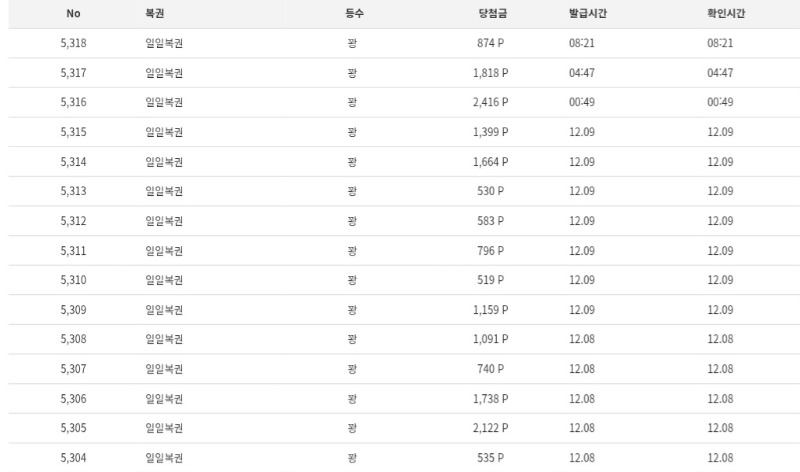This screenshot has width=800, height=472.
Task: Click the 874 P prize amount
Action: 491,43
